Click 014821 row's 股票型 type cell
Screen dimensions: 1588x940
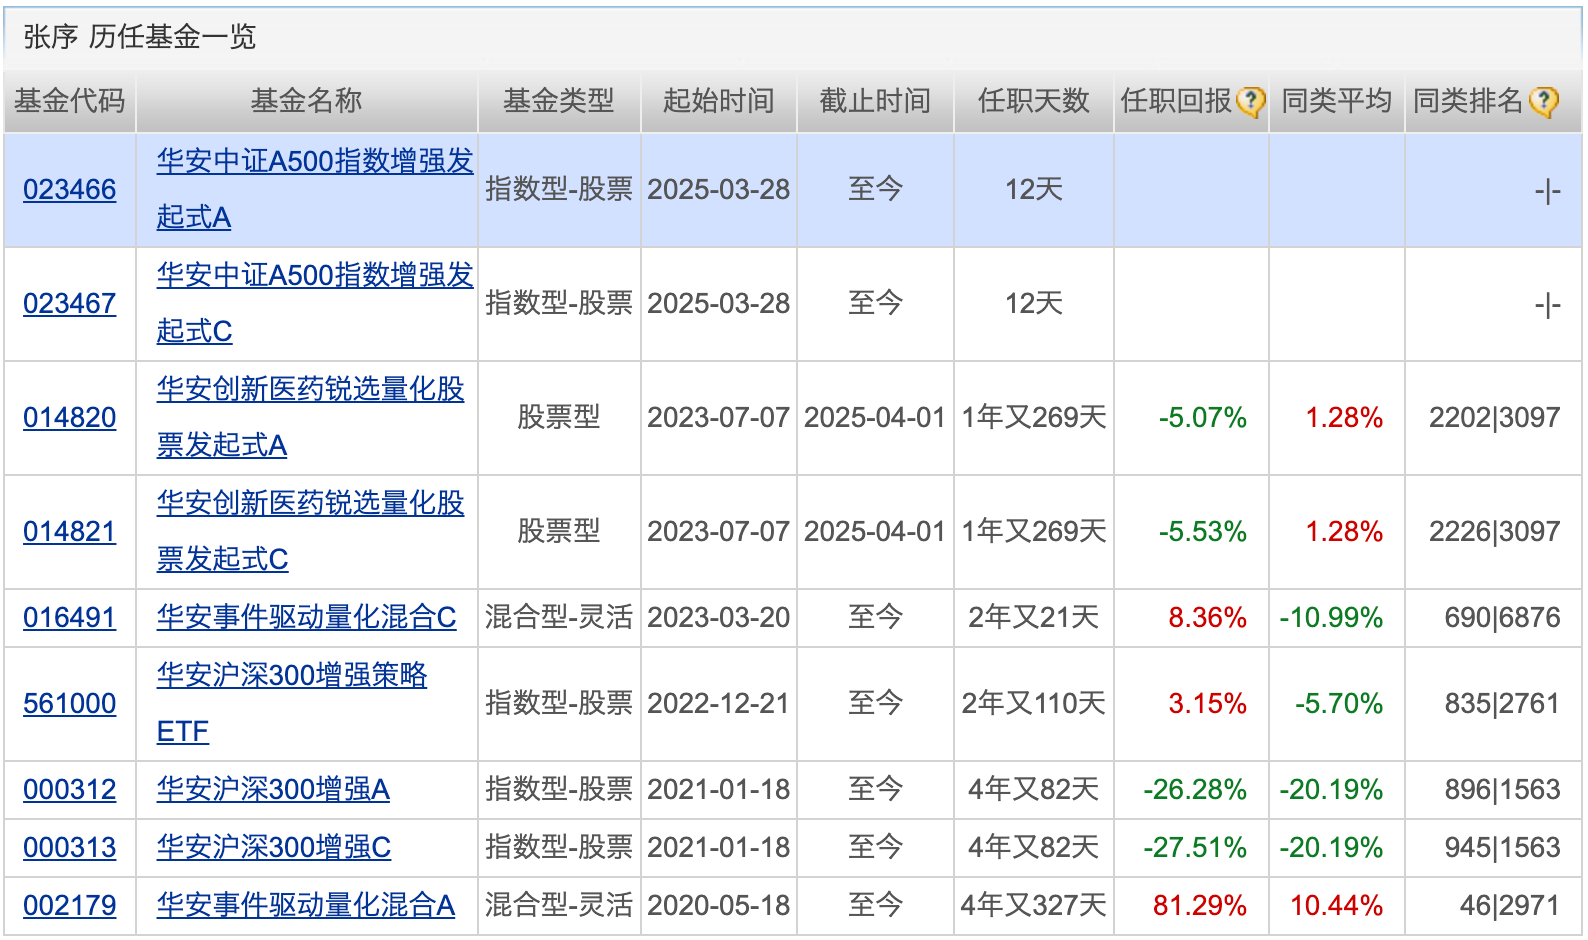(x=559, y=531)
